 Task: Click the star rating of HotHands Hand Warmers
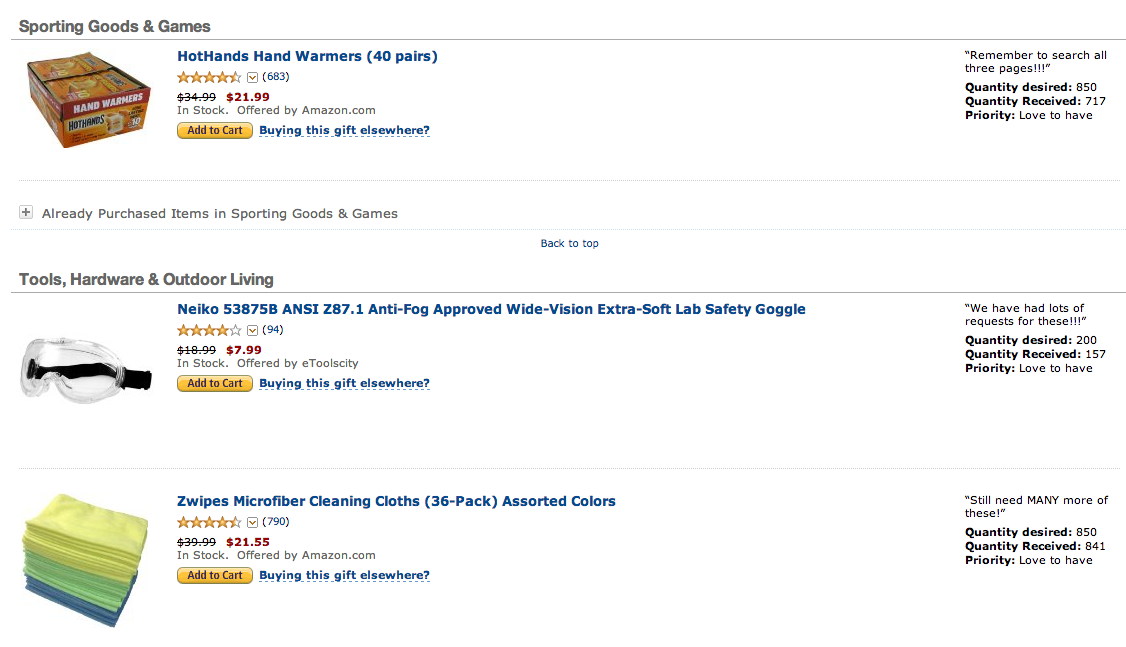[x=209, y=77]
